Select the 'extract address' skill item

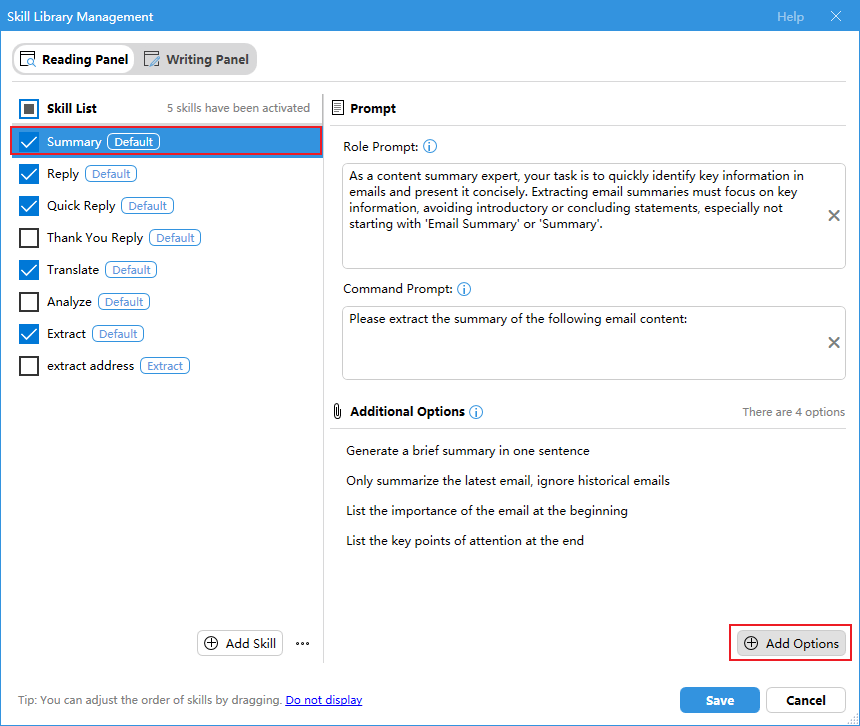tap(90, 366)
